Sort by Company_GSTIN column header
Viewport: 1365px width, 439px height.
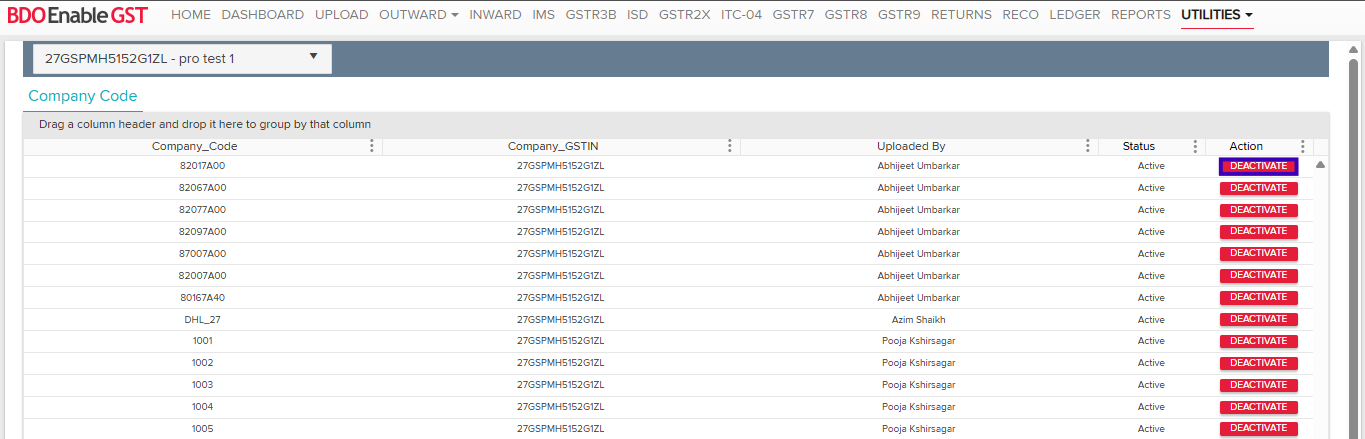pyautogui.click(x=553, y=146)
